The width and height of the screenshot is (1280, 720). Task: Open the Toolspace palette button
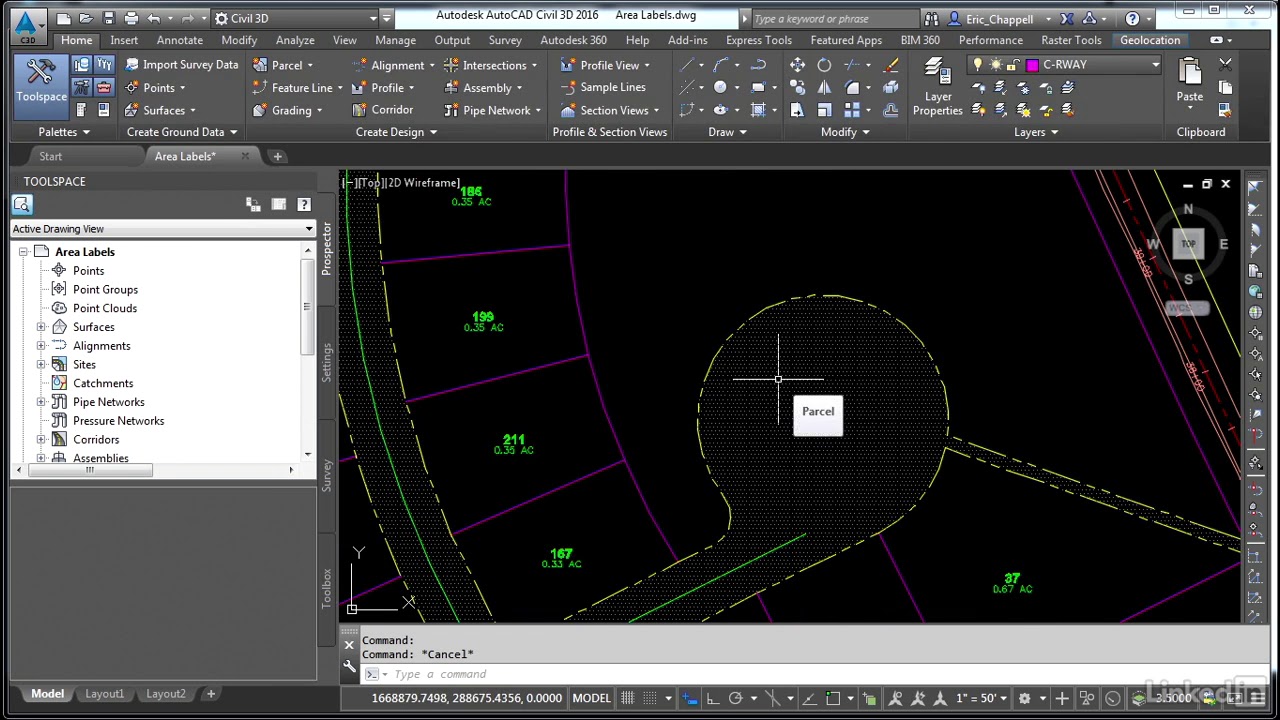(41, 80)
